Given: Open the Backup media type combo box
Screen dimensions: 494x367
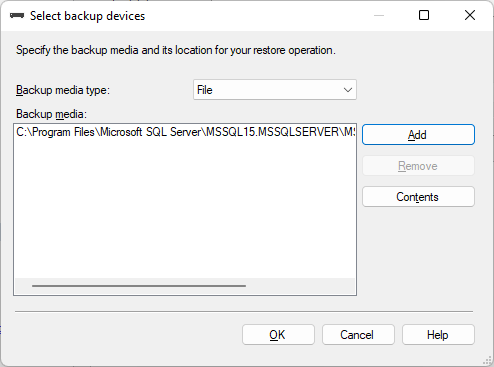Looking at the screenshot, I should pyautogui.click(x=275, y=90).
